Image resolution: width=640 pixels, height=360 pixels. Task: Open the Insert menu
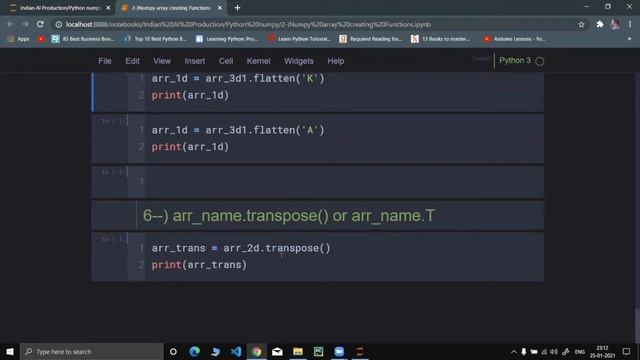[x=195, y=61]
